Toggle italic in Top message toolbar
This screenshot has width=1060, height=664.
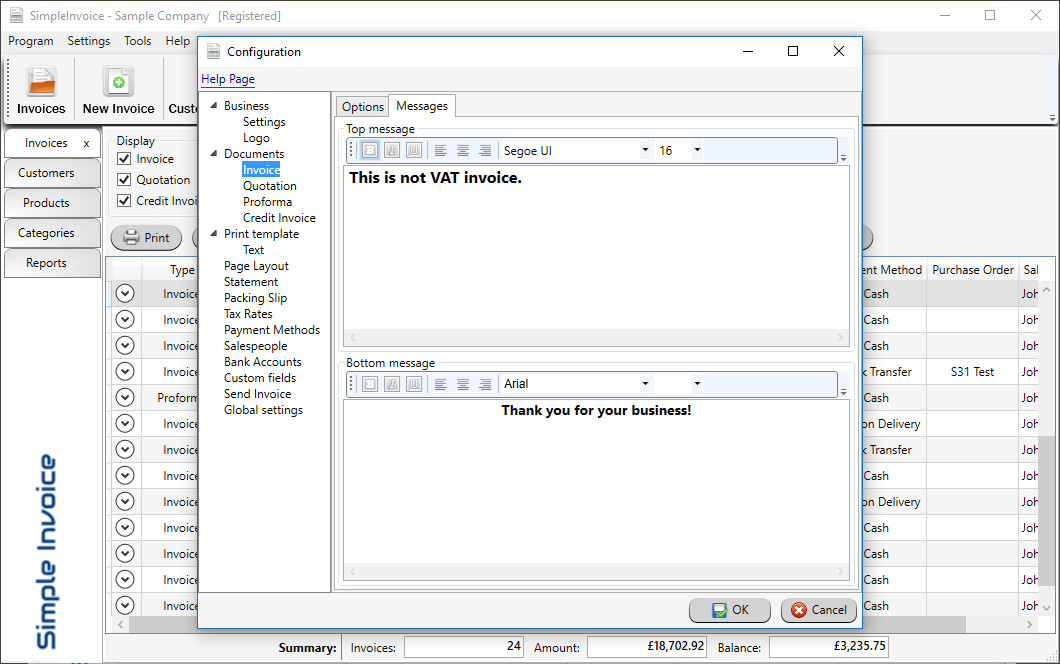[391, 151]
